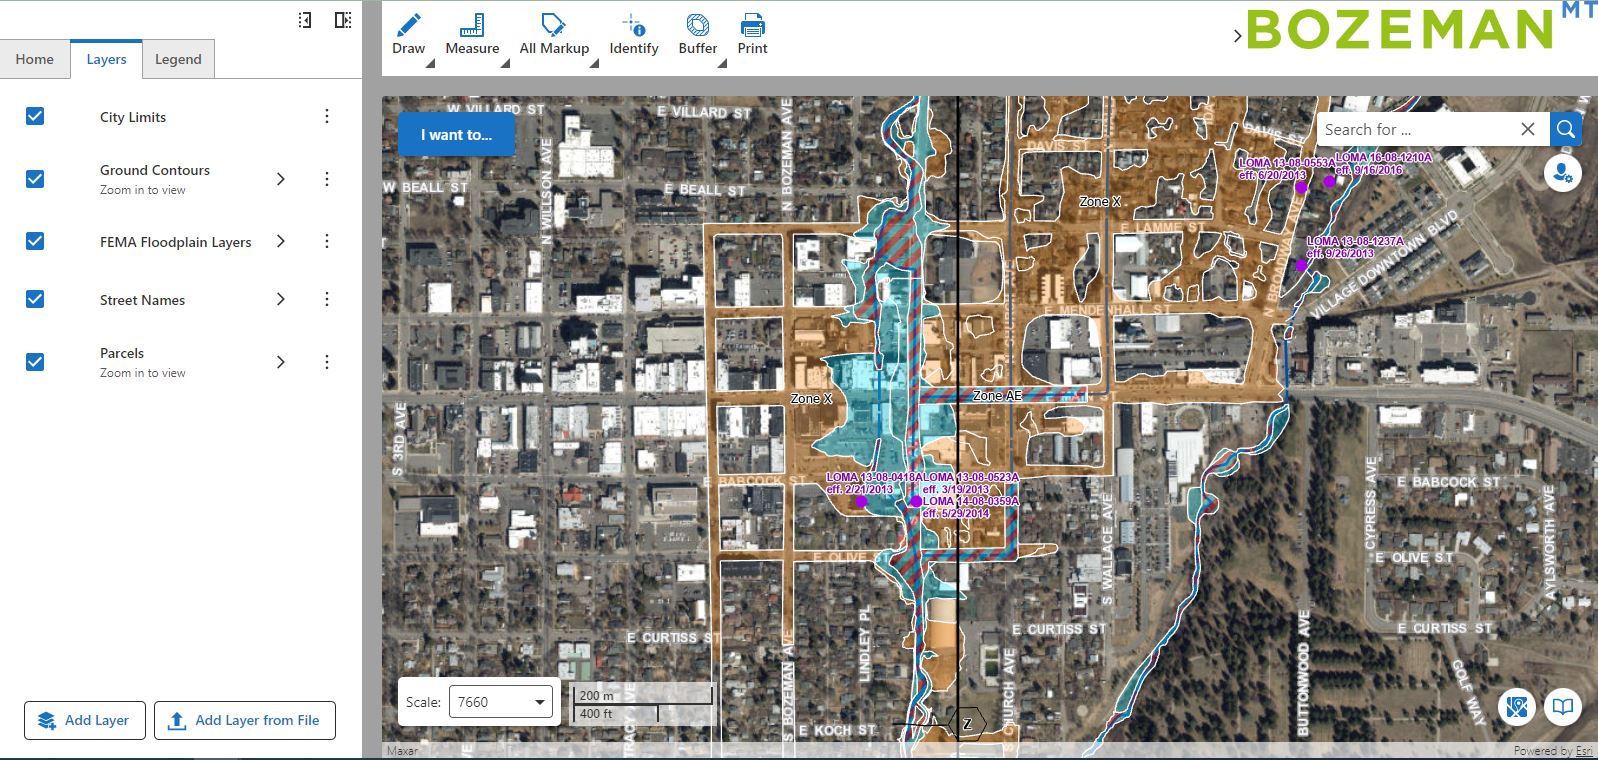Toggle the Parcels layer checkbox

pos(35,362)
